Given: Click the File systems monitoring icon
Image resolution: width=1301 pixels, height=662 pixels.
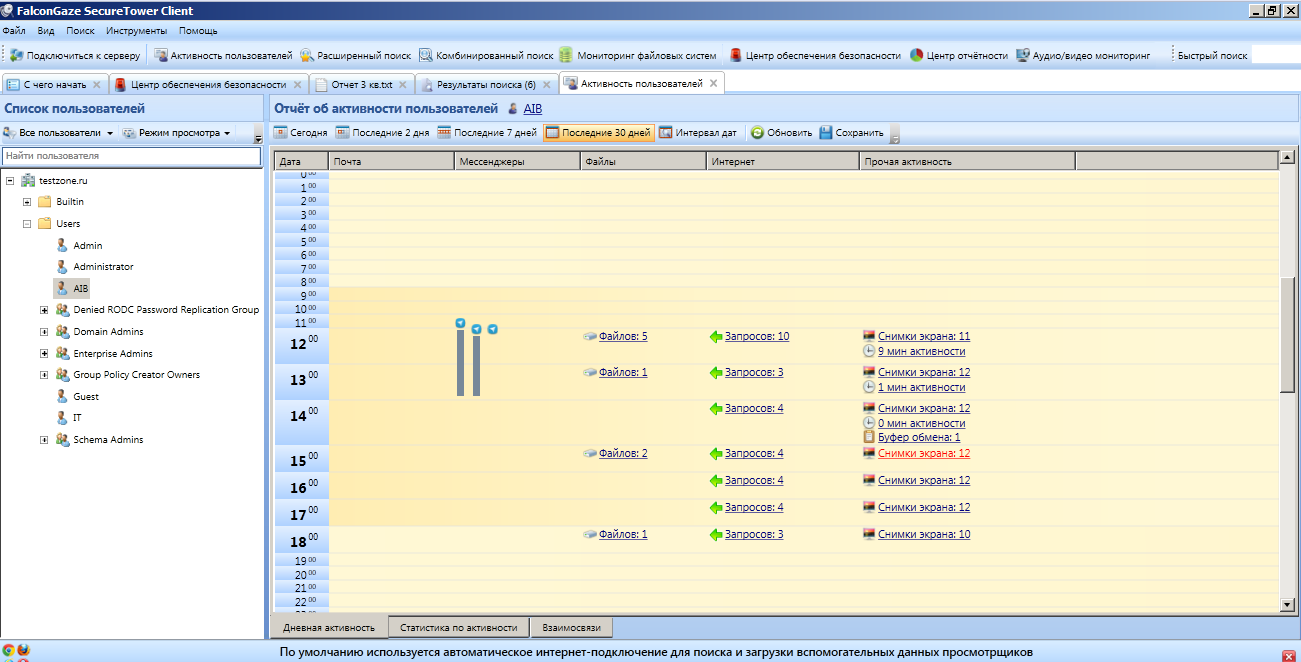Looking at the screenshot, I should 567,56.
